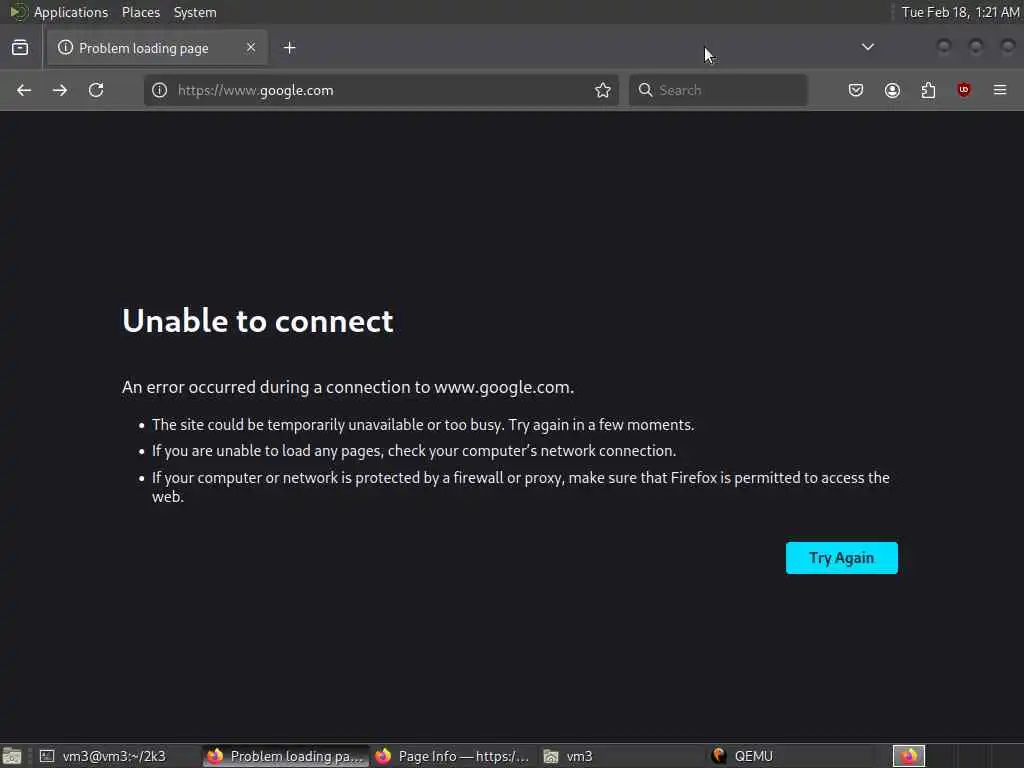Screen dimensions: 1024x768
Task: Bookmark this page with the star icon
Action: tap(603, 90)
